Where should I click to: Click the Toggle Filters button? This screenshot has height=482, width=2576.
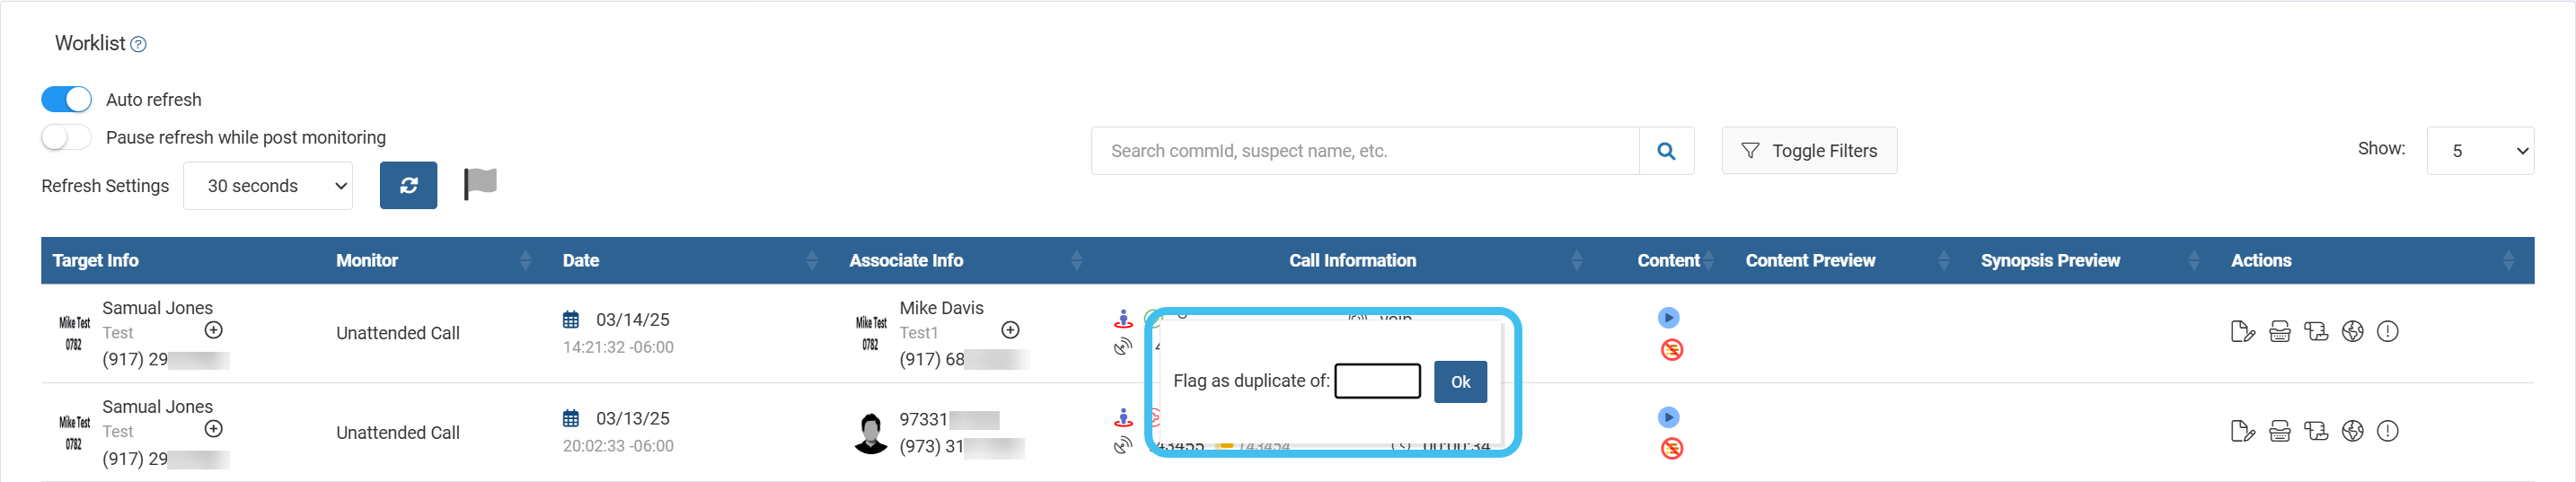point(1808,151)
